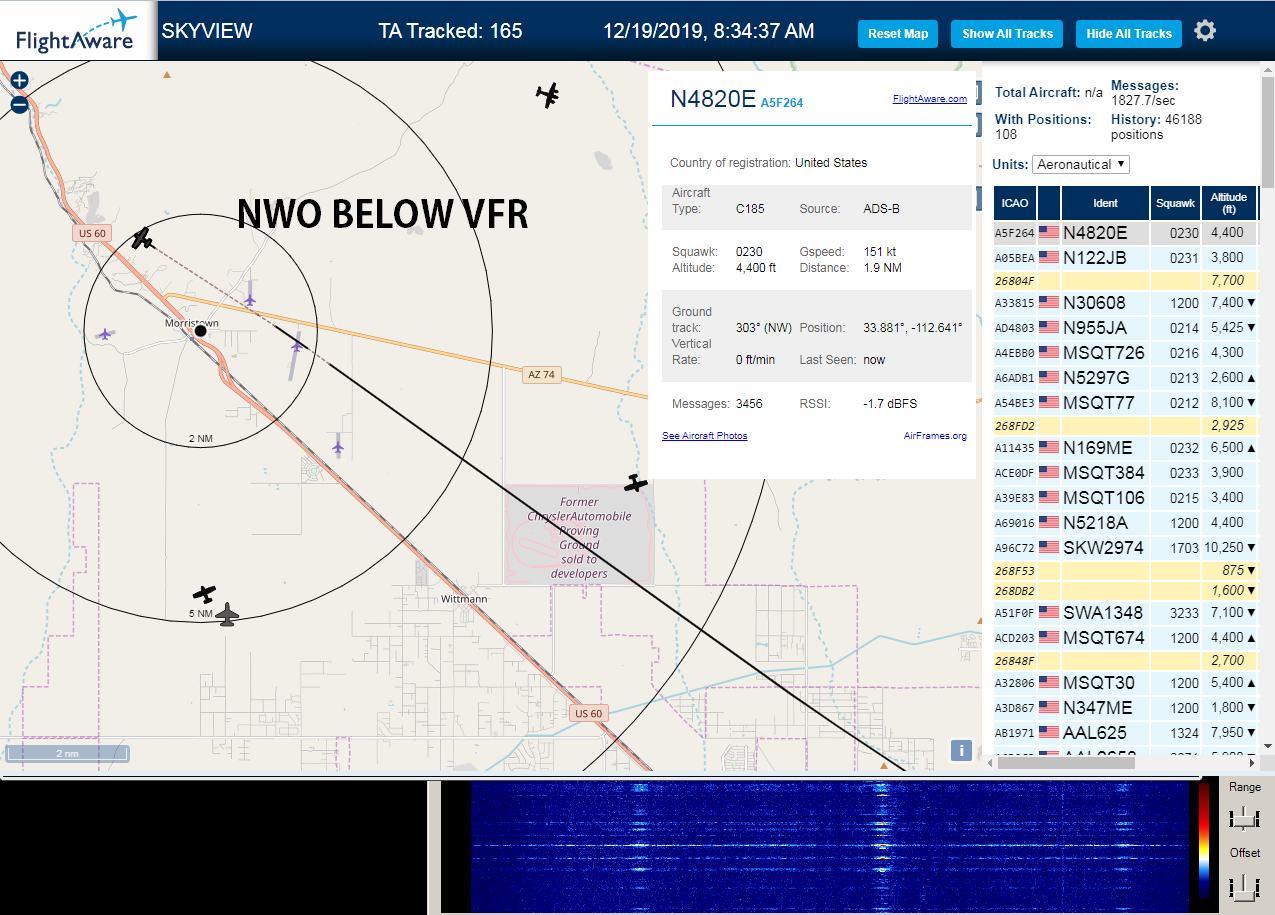This screenshot has height=915, width=1275.
Task: Open FlightAware.com link in aircraft panel
Action: tap(930, 98)
